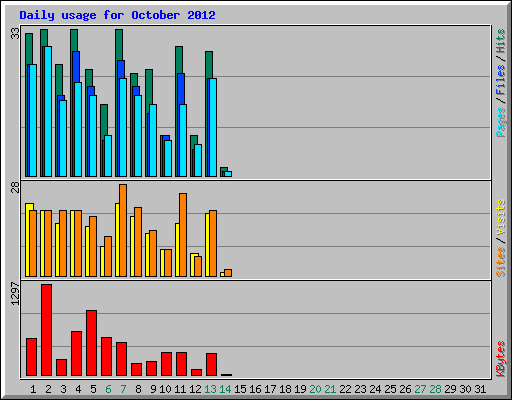
Task: Click day label '11' on the axis
Action: click(x=180, y=389)
